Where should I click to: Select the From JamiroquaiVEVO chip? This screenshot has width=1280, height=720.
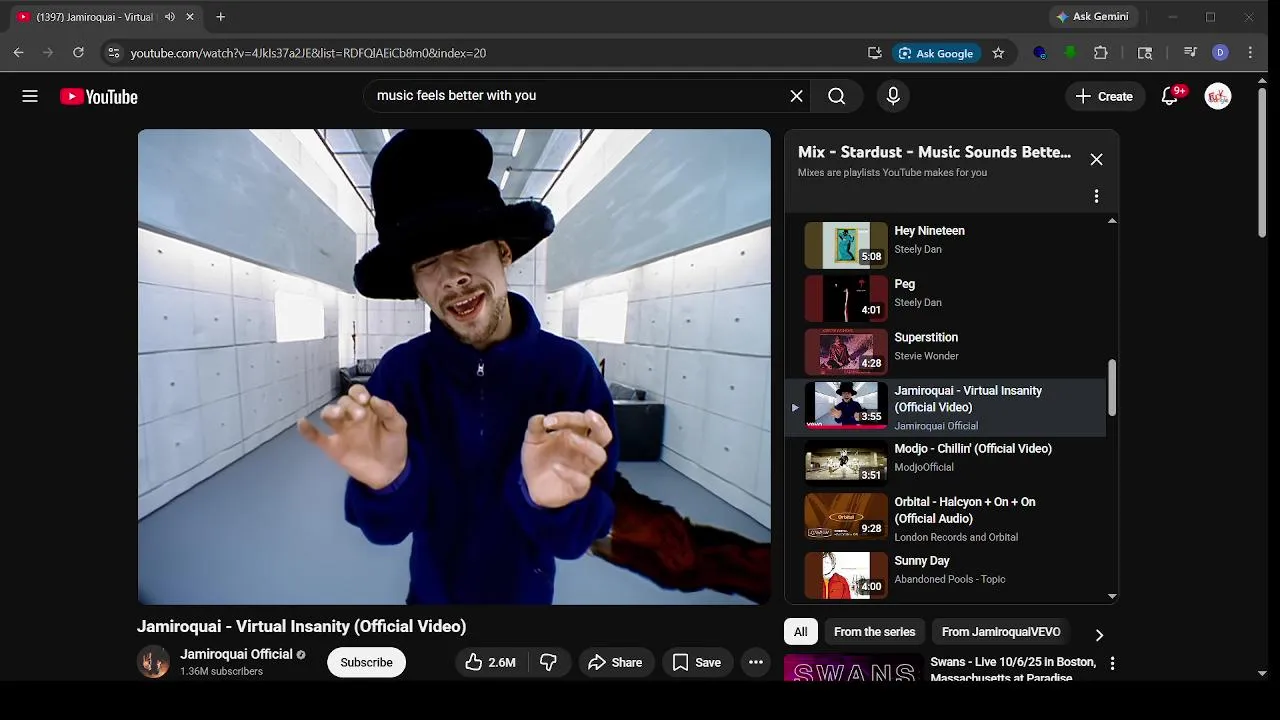[x=1001, y=632]
